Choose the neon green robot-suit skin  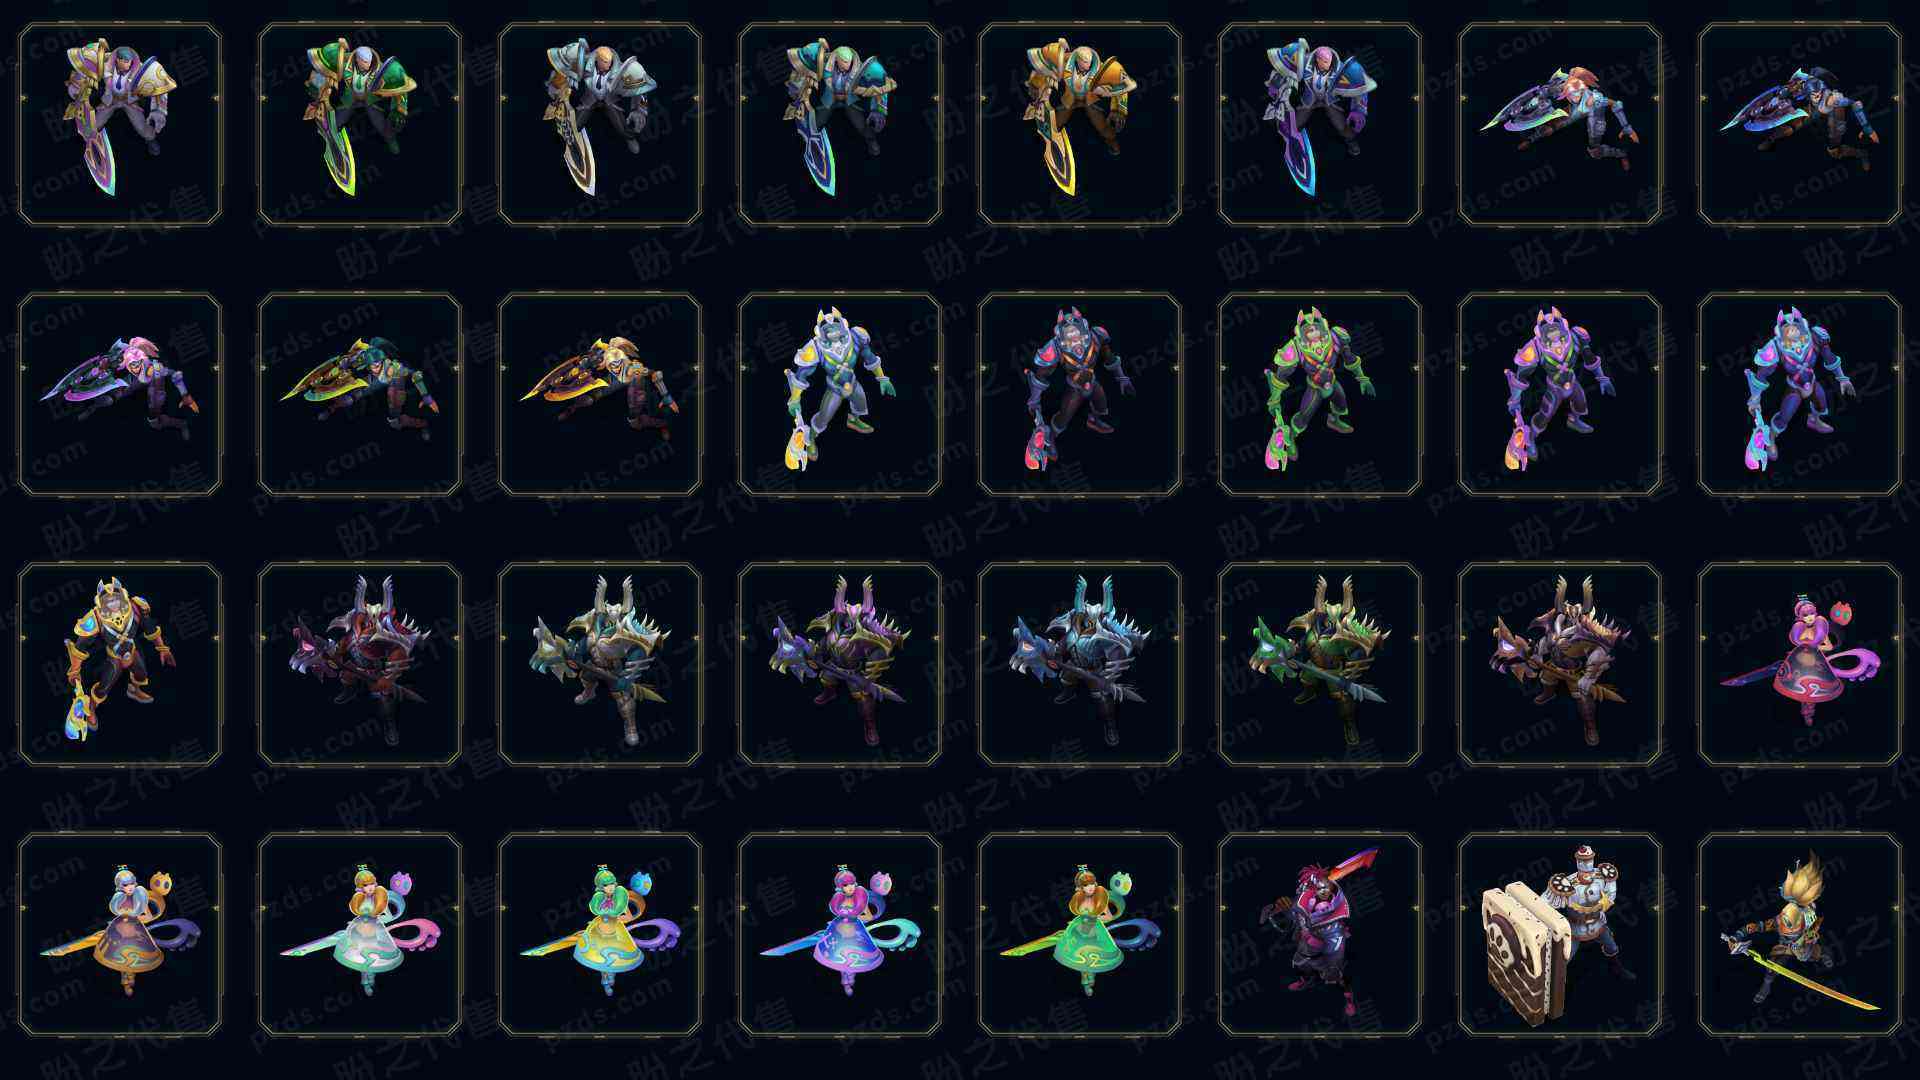point(1320,395)
